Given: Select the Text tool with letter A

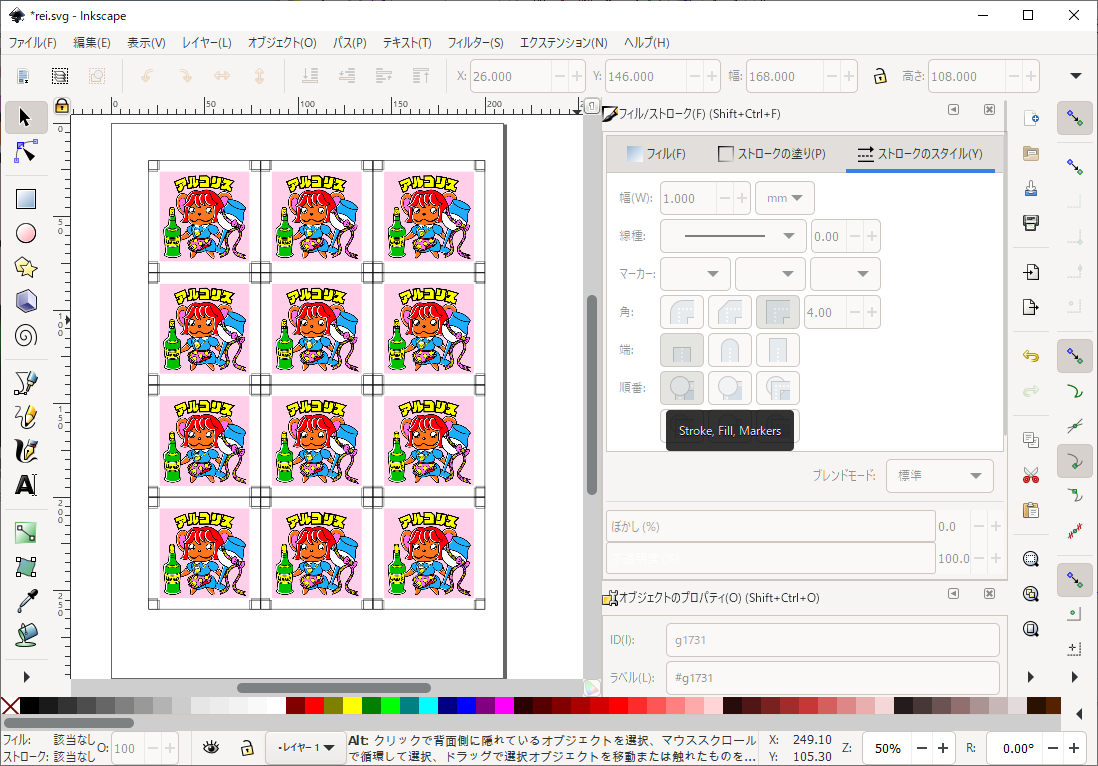Looking at the screenshot, I should click(x=25, y=485).
